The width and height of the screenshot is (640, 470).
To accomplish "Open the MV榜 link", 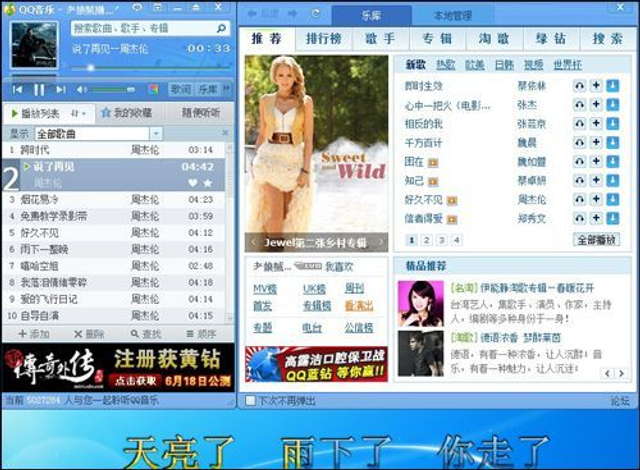I will (x=265, y=289).
